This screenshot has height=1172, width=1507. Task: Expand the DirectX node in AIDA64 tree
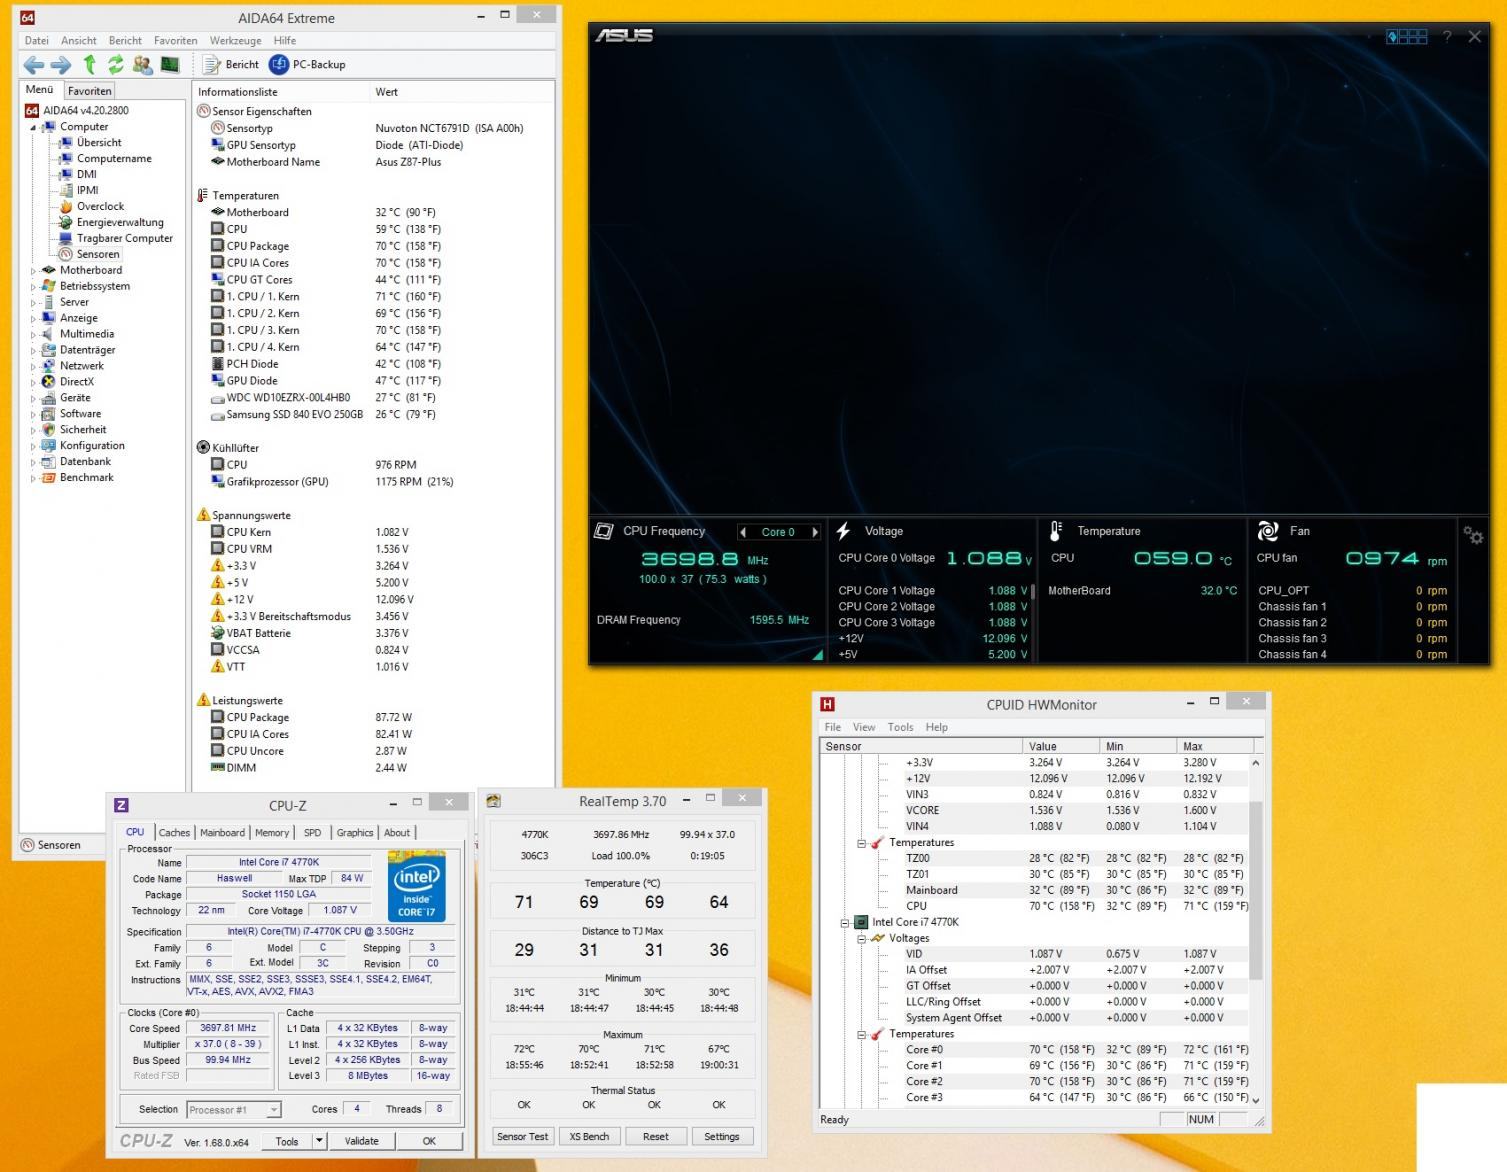(x=33, y=382)
